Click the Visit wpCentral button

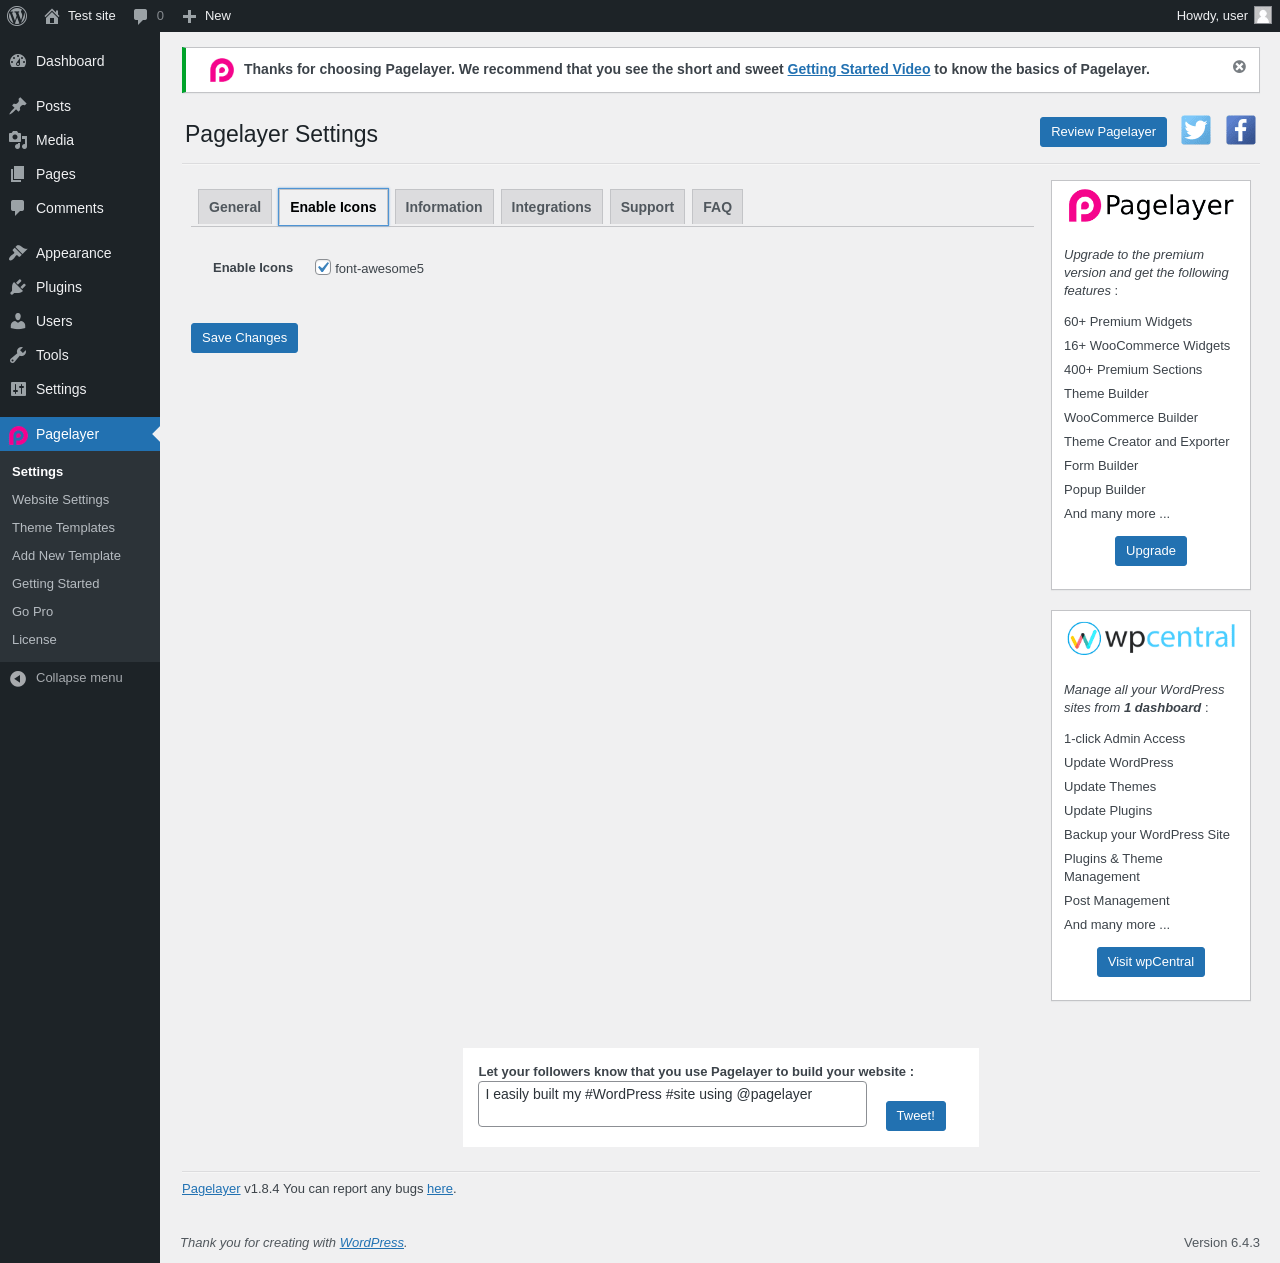click(1151, 962)
